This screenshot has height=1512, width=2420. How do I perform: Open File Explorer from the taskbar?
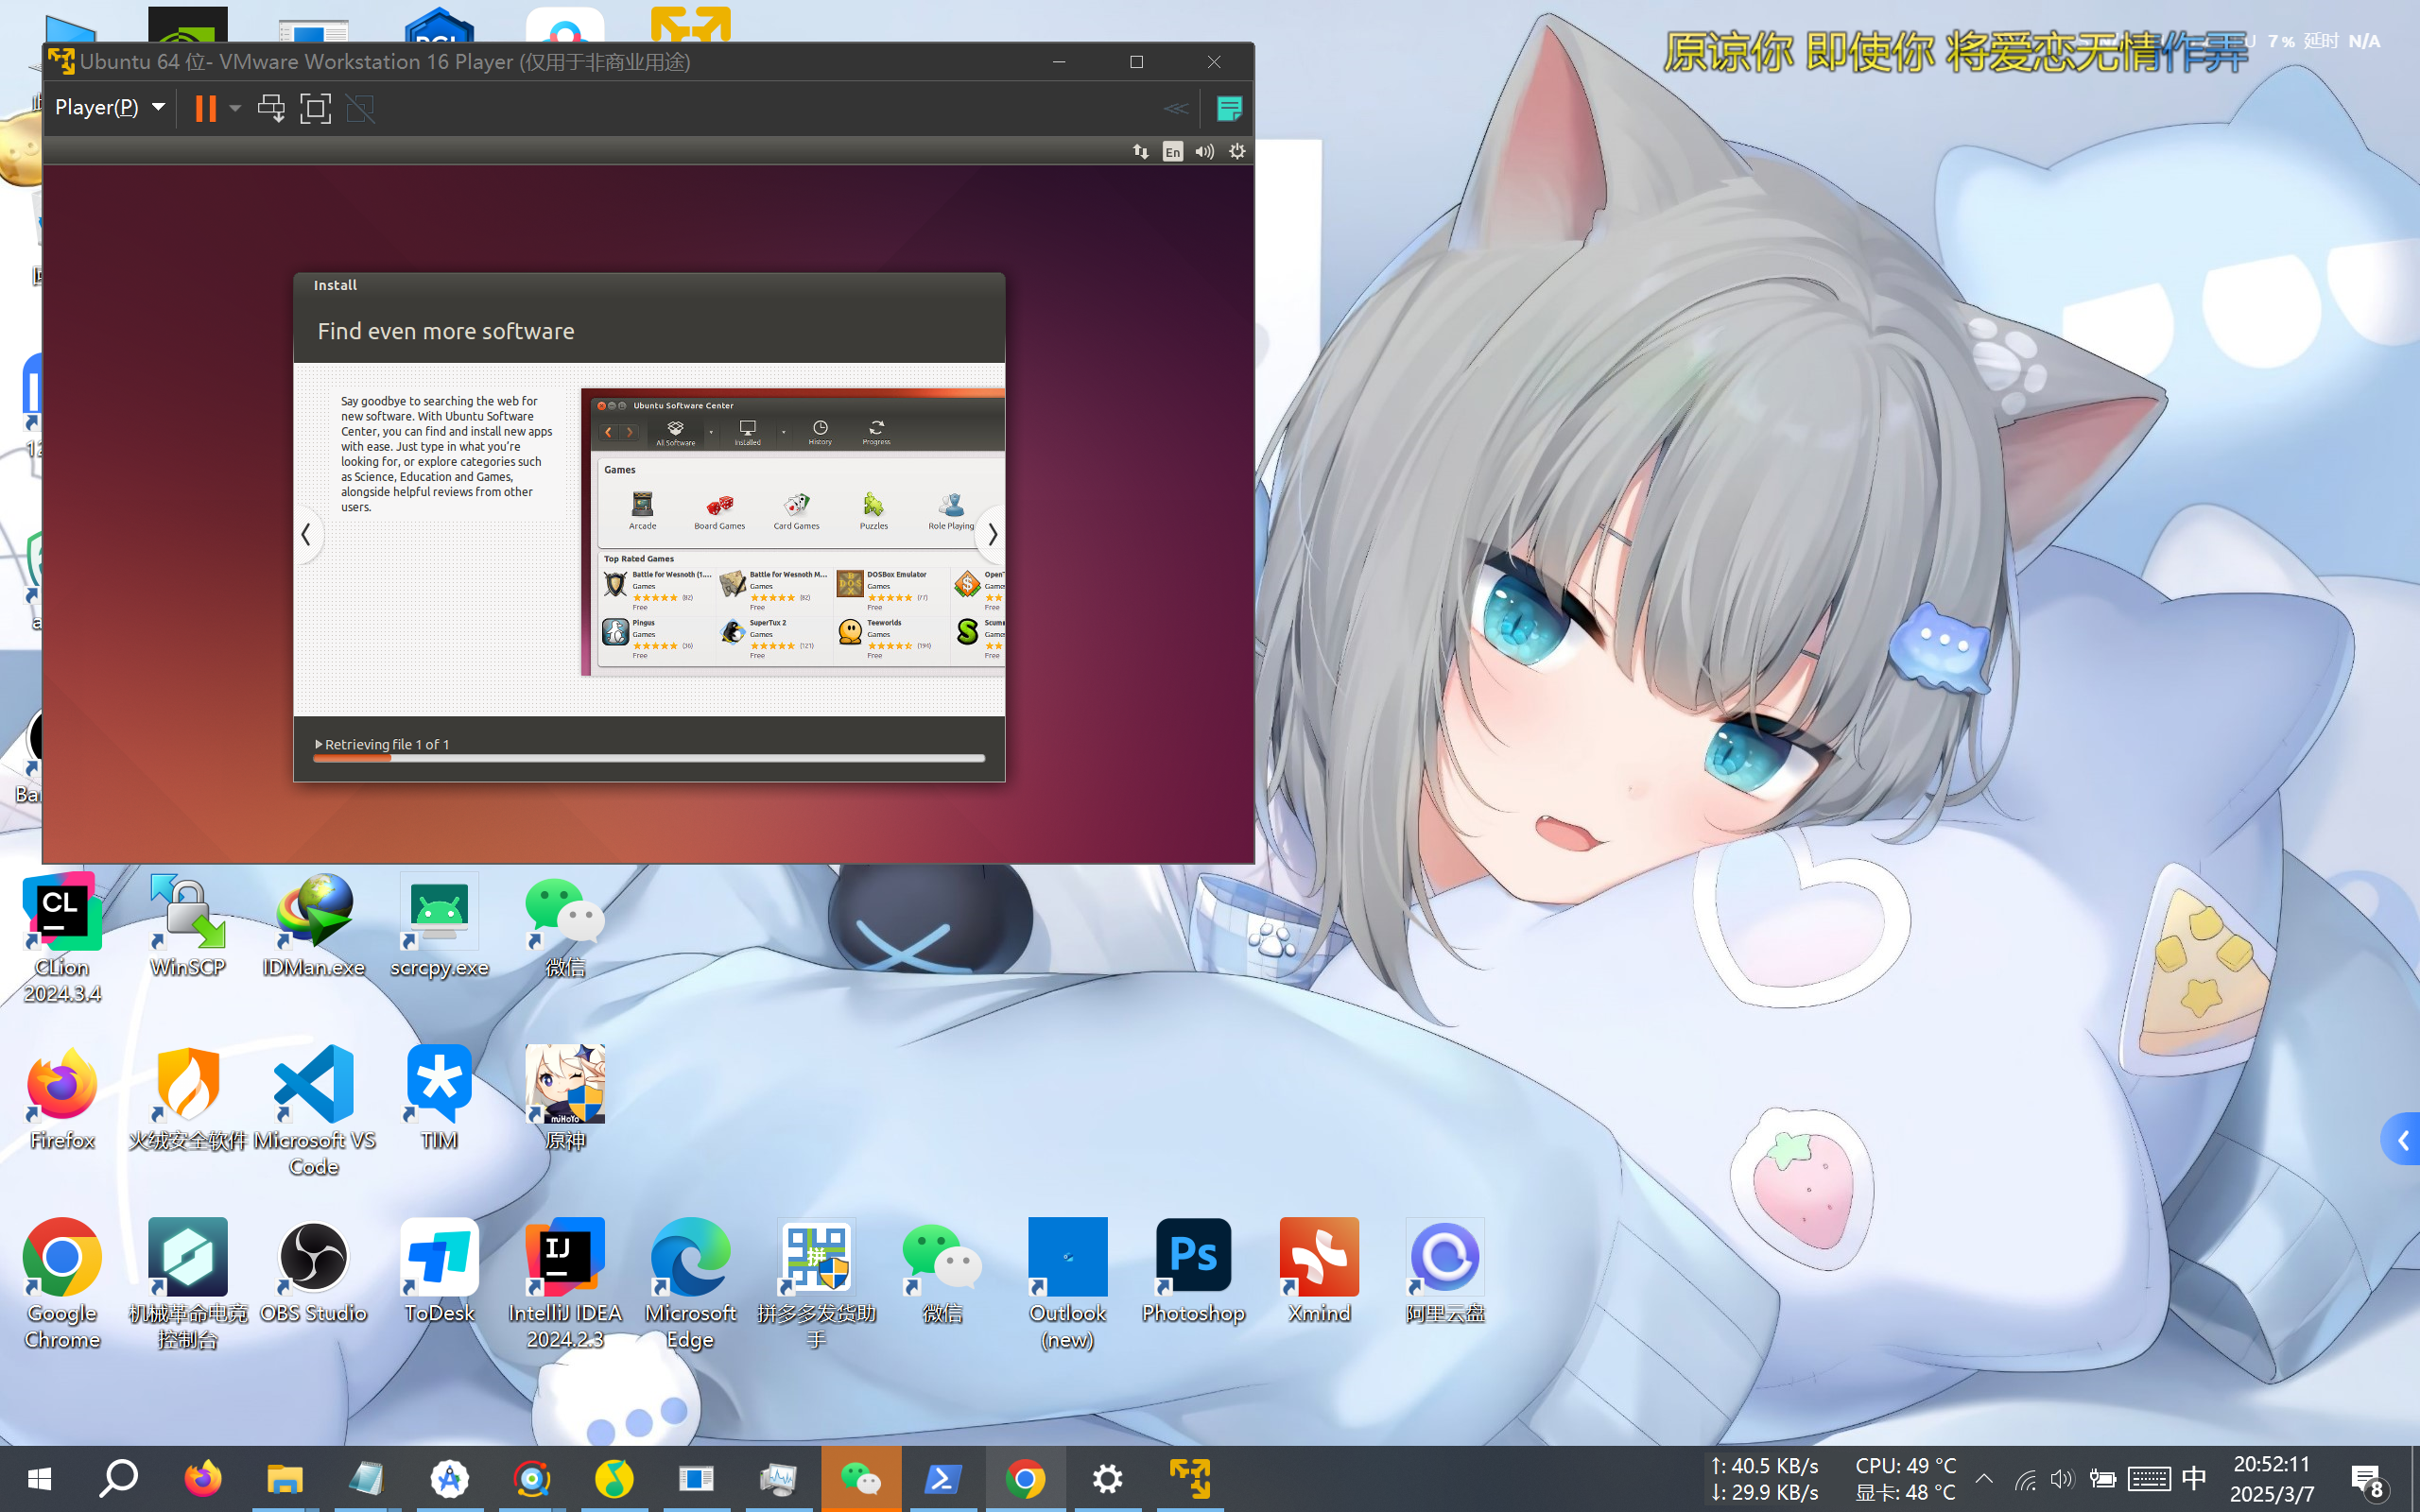[285, 1479]
